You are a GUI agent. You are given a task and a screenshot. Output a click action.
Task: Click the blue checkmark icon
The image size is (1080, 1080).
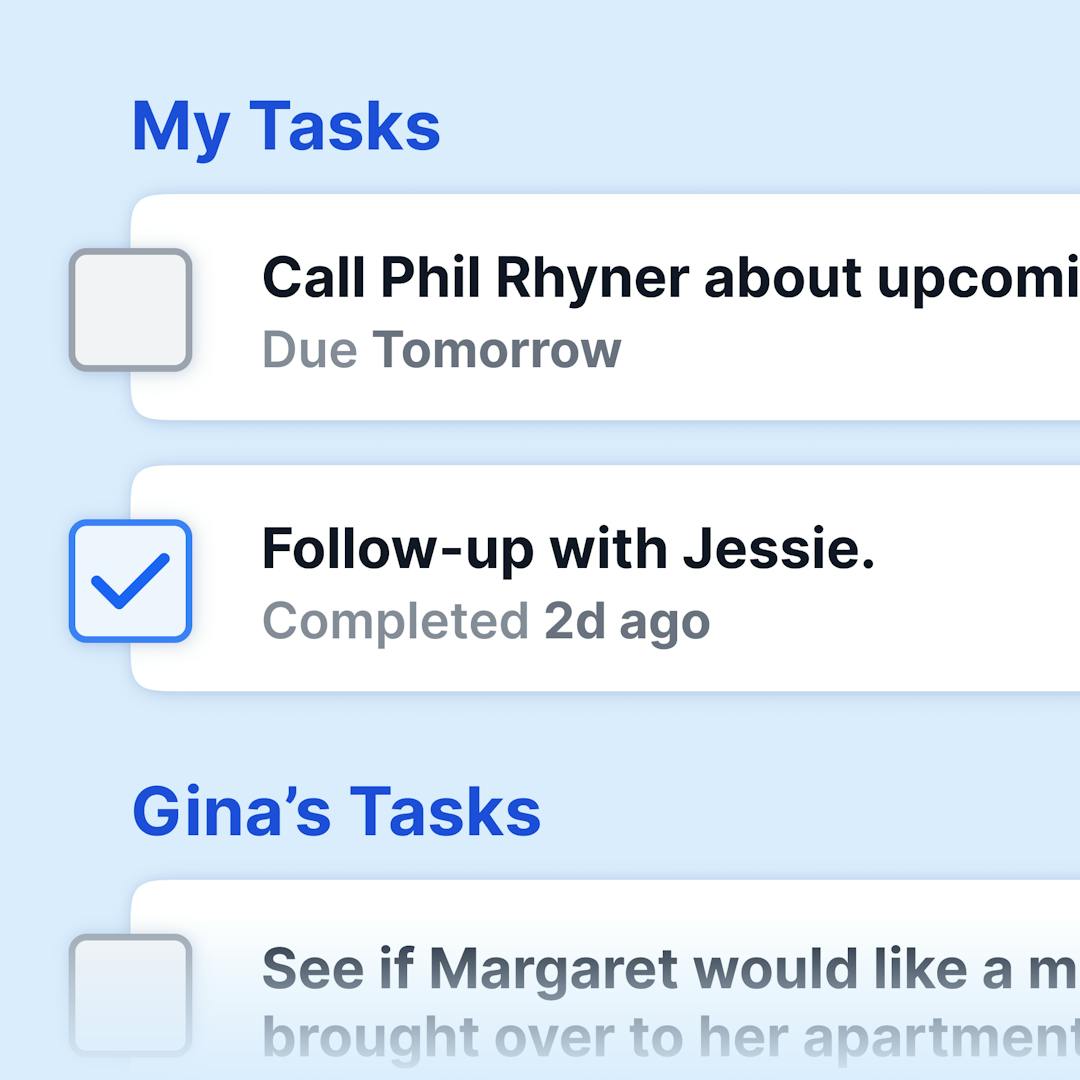point(130,581)
